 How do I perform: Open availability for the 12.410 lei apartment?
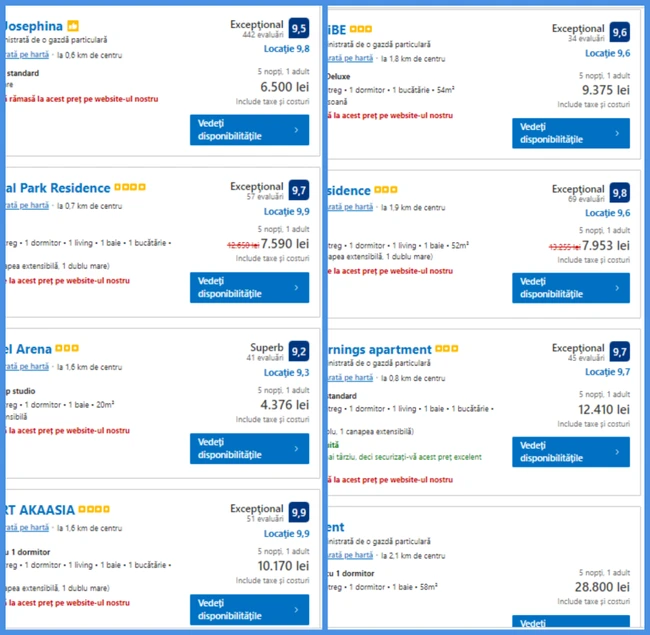(x=571, y=452)
